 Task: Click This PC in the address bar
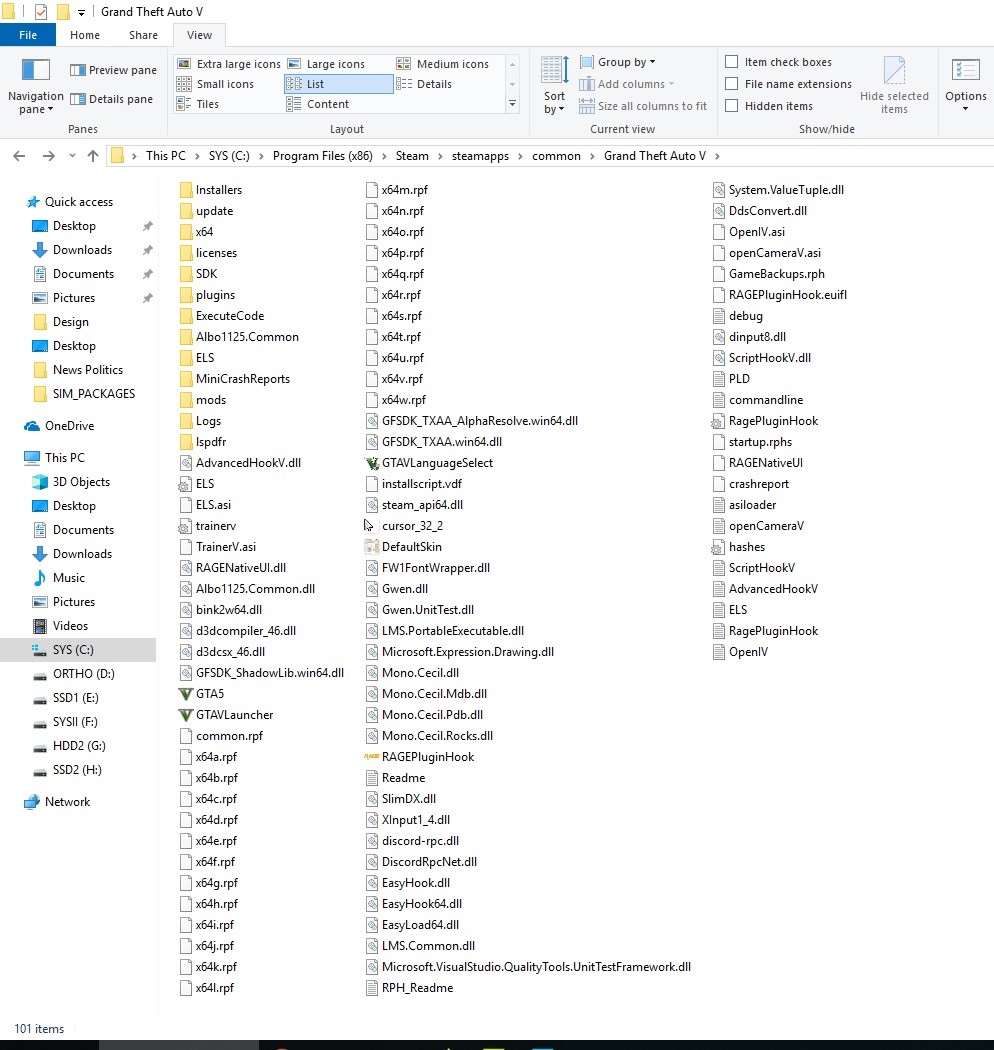pos(165,156)
